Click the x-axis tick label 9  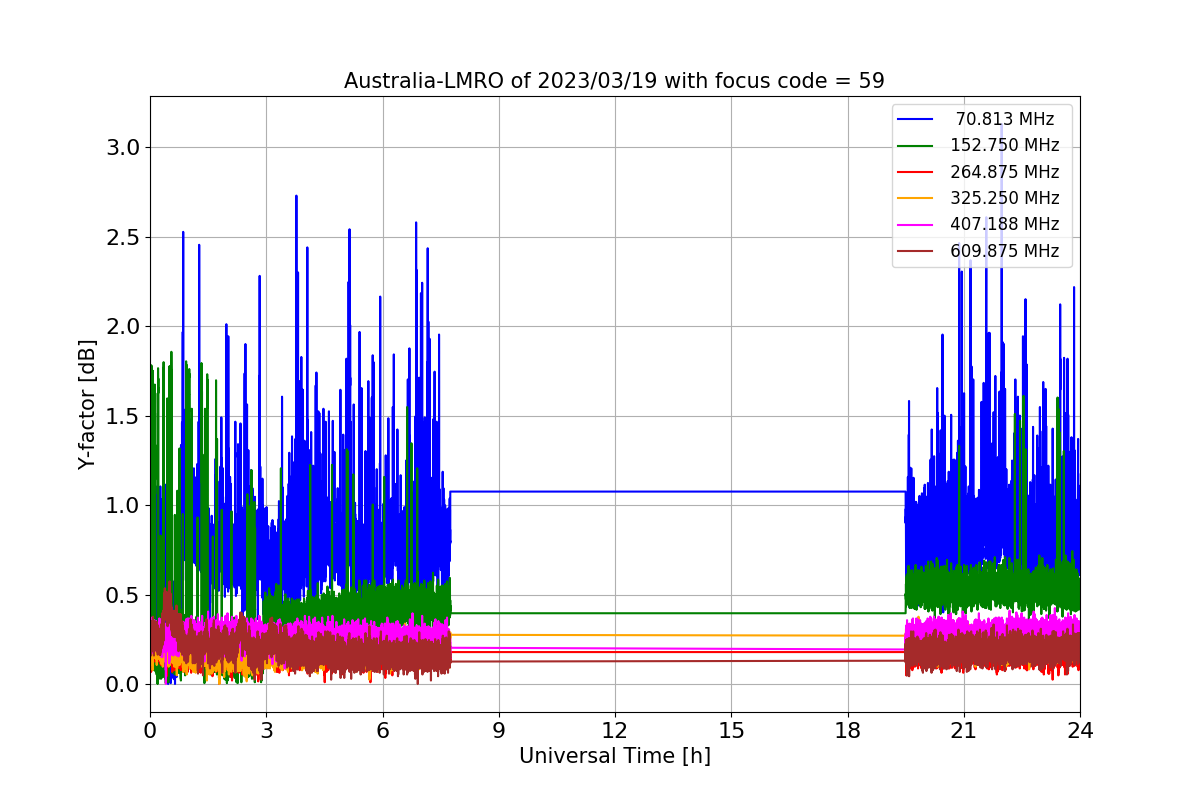point(498,730)
